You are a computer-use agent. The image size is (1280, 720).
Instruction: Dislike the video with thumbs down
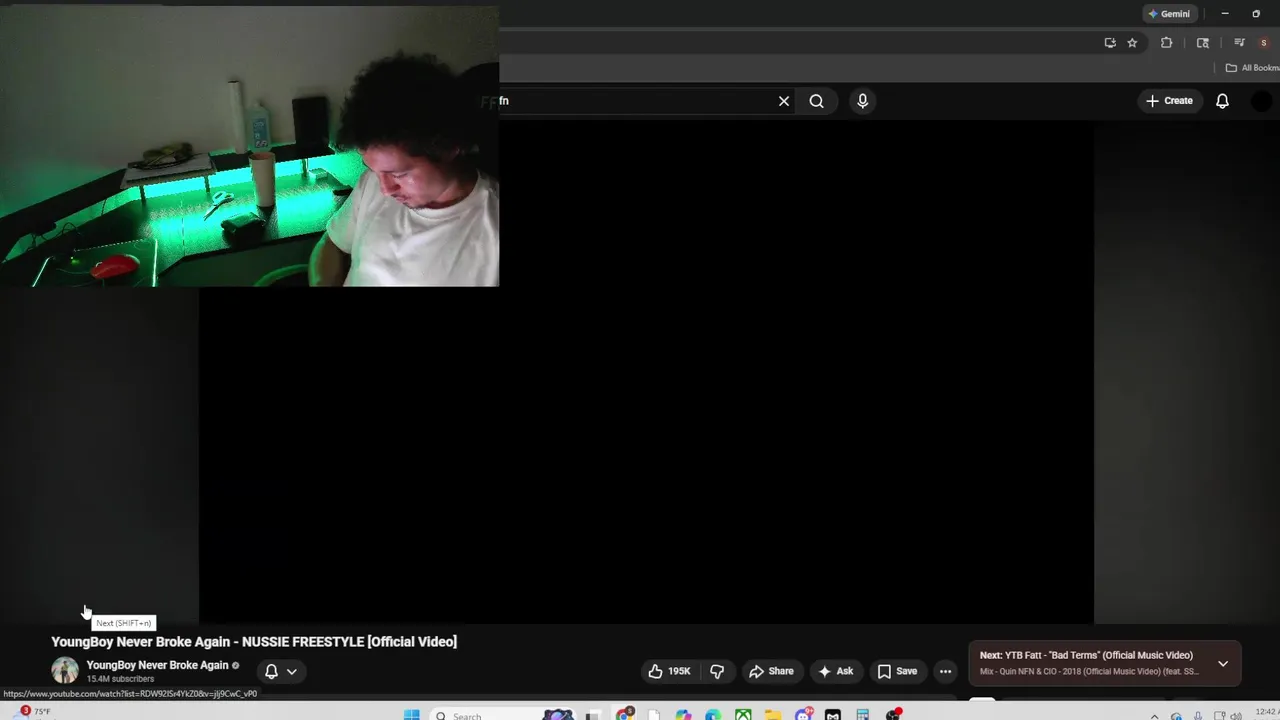click(x=717, y=671)
